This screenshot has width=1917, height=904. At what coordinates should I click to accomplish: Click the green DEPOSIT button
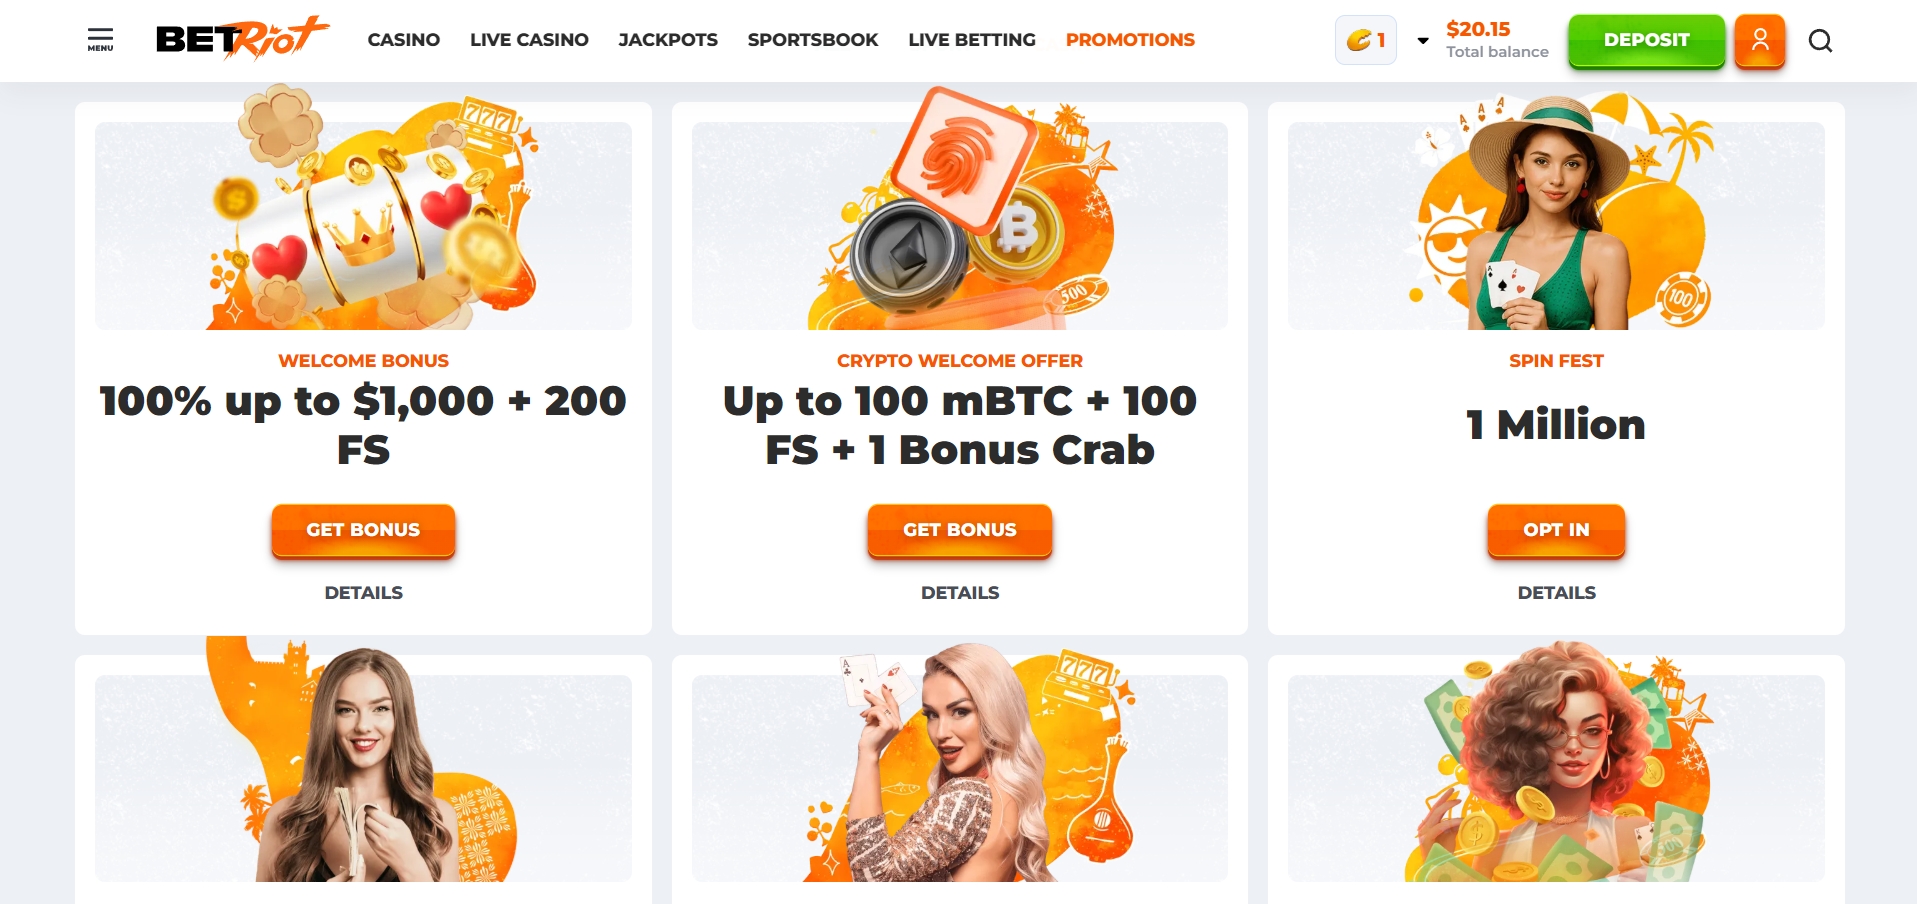click(1646, 41)
